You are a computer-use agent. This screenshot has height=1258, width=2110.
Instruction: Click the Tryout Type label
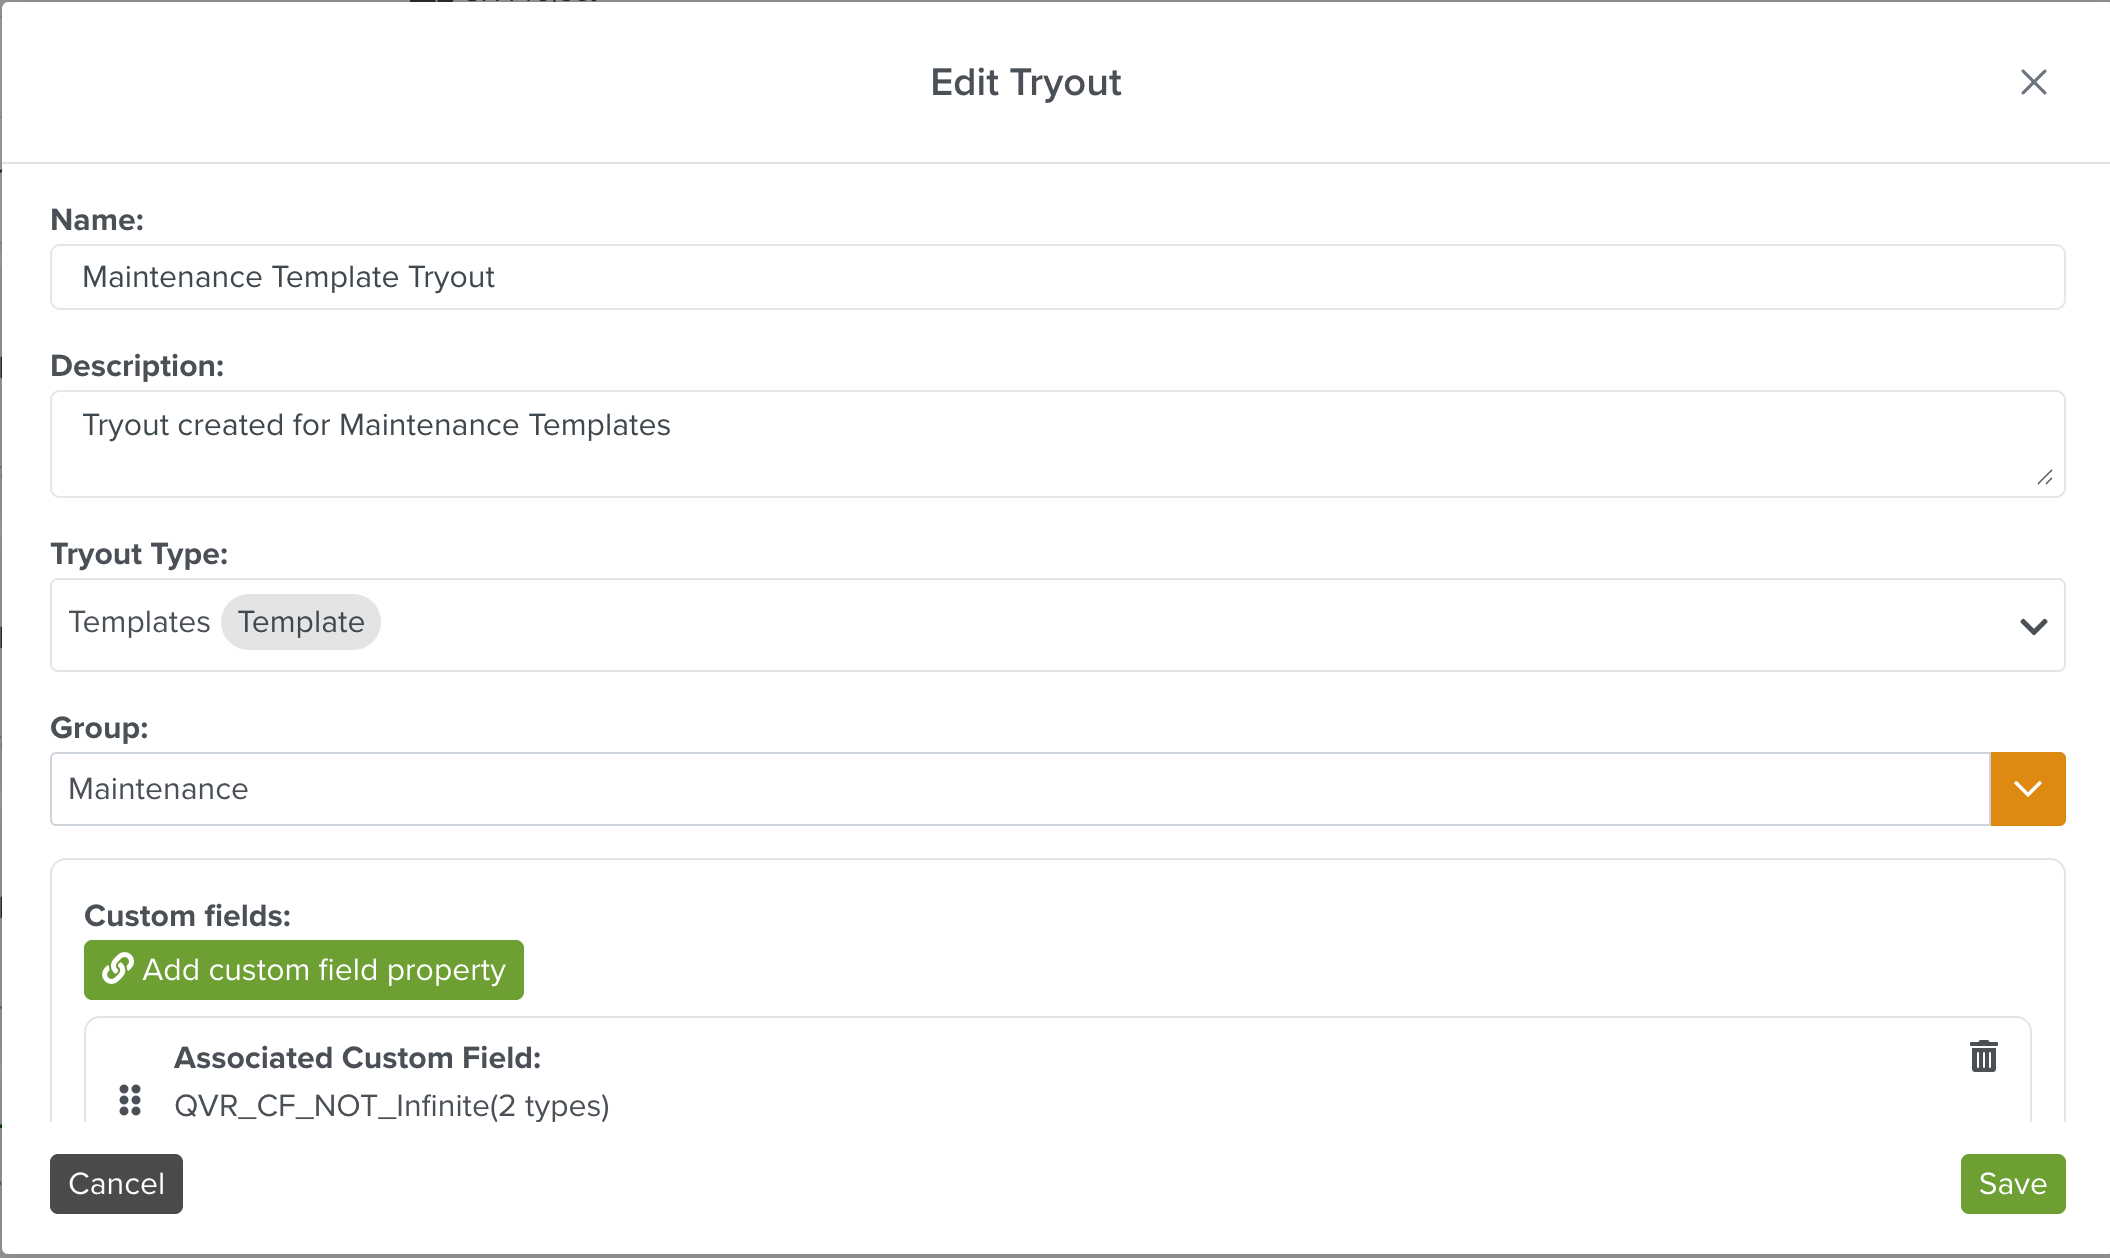tap(139, 554)
